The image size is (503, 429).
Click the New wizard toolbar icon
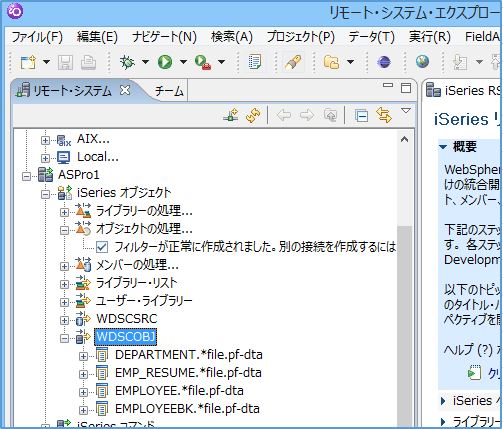coord(28,62)
